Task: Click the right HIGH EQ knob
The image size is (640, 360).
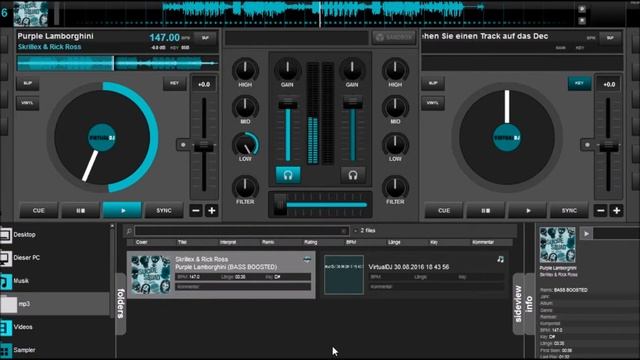Action: point(395,69)
